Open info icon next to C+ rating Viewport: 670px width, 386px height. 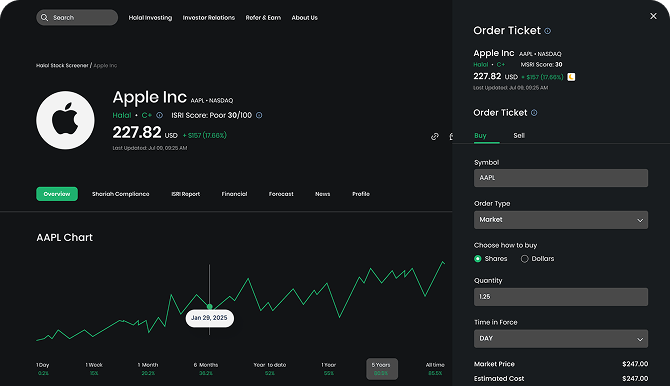click(159, 115)
